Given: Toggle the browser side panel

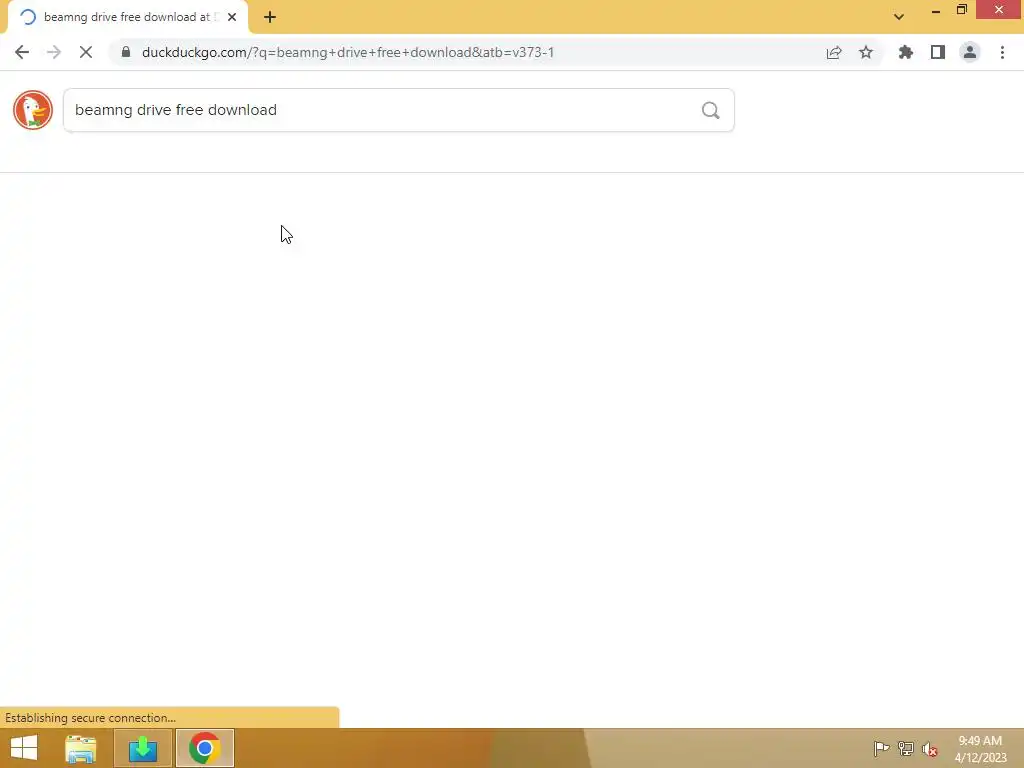Looking at the screenshot, I should 938,52.
